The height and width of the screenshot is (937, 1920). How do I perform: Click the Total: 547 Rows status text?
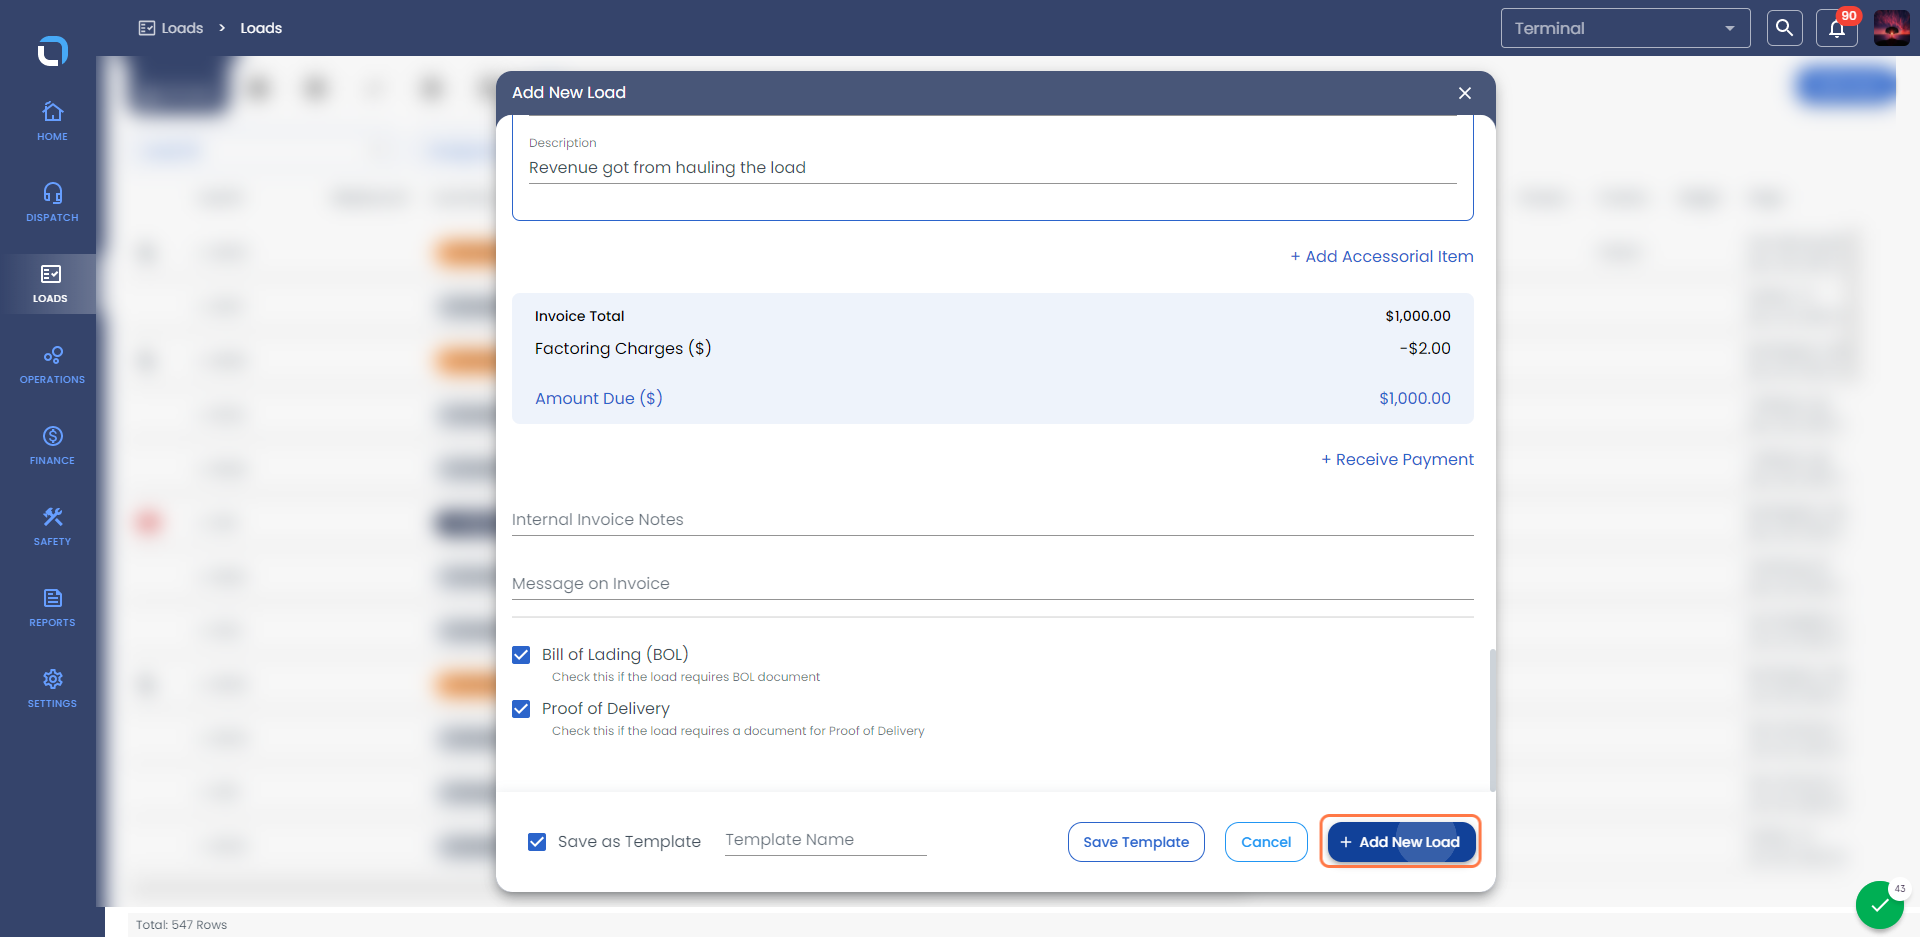pos(181,925)
